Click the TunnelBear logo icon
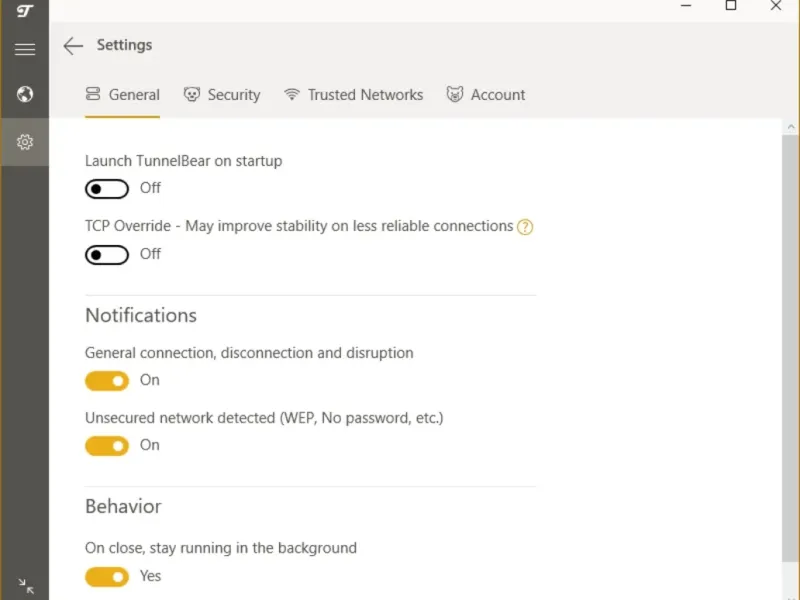This screenshot has height=600, width=800. coord(24,11)
